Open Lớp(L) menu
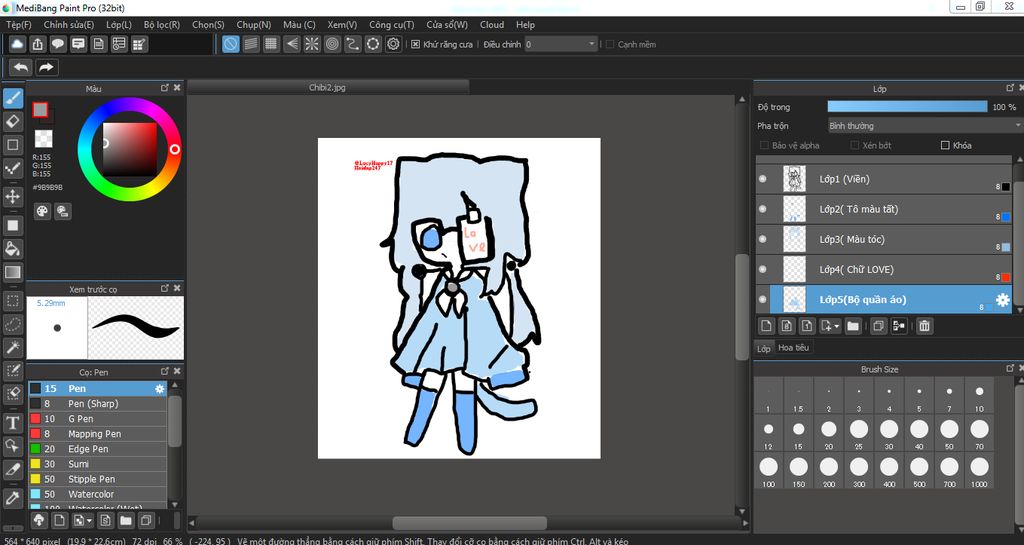The image size is (1024, 545). point(119,25)
